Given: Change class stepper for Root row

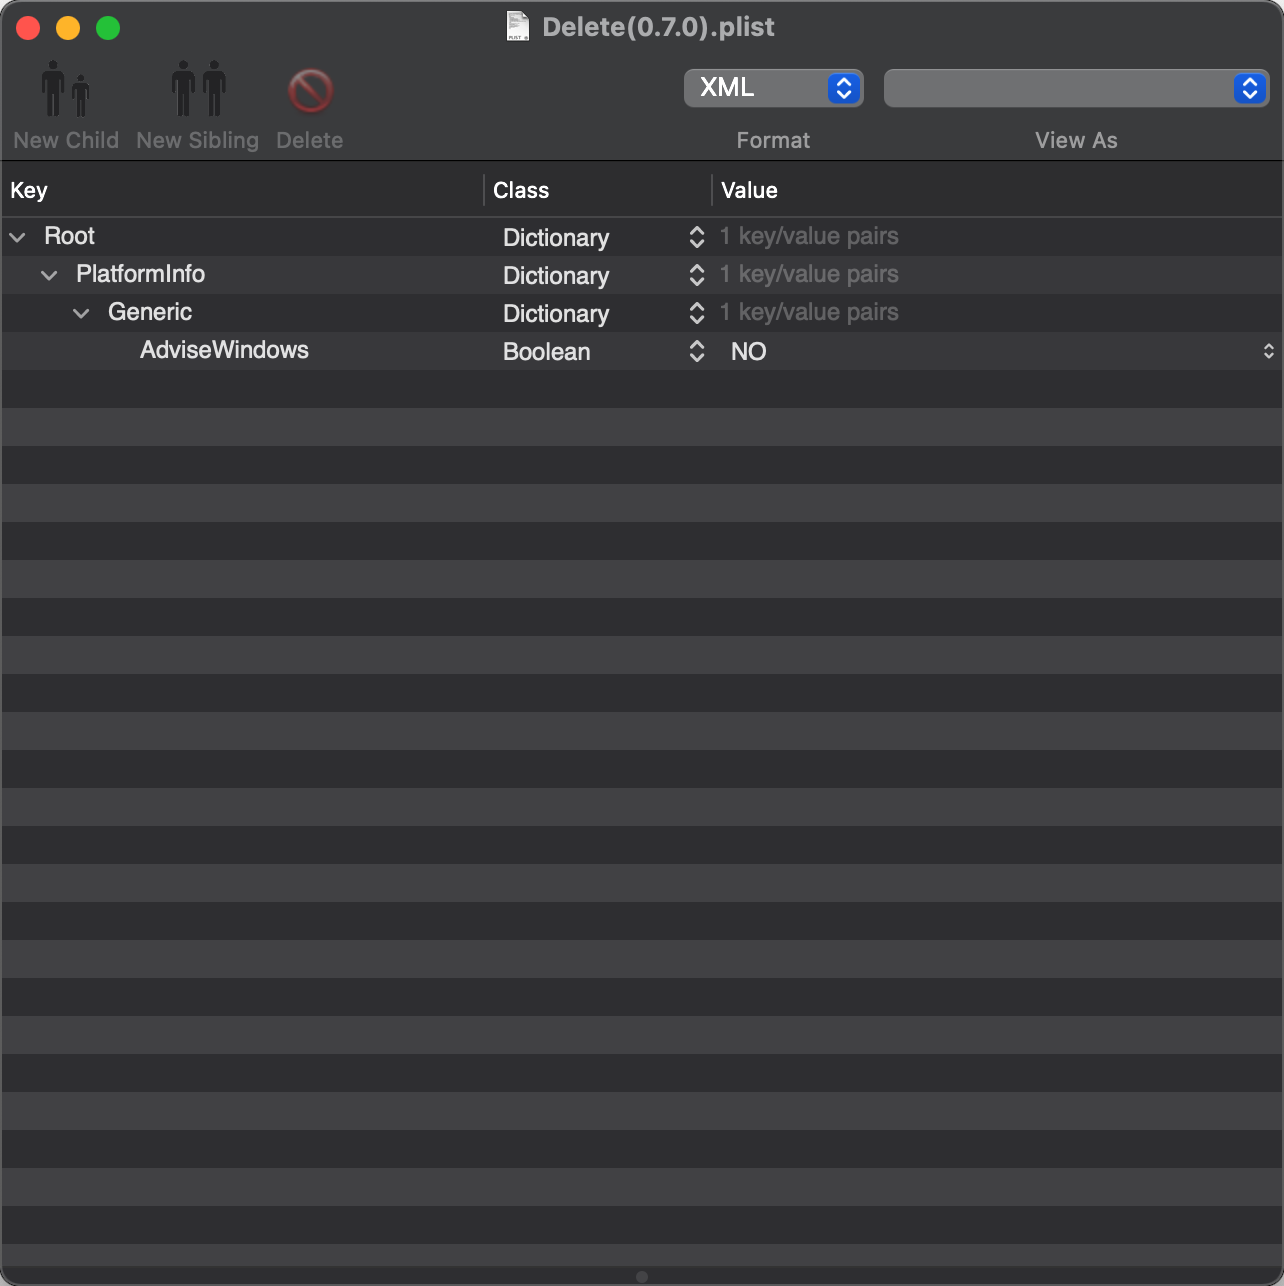Looking at the screenshot, I should 697,237.
